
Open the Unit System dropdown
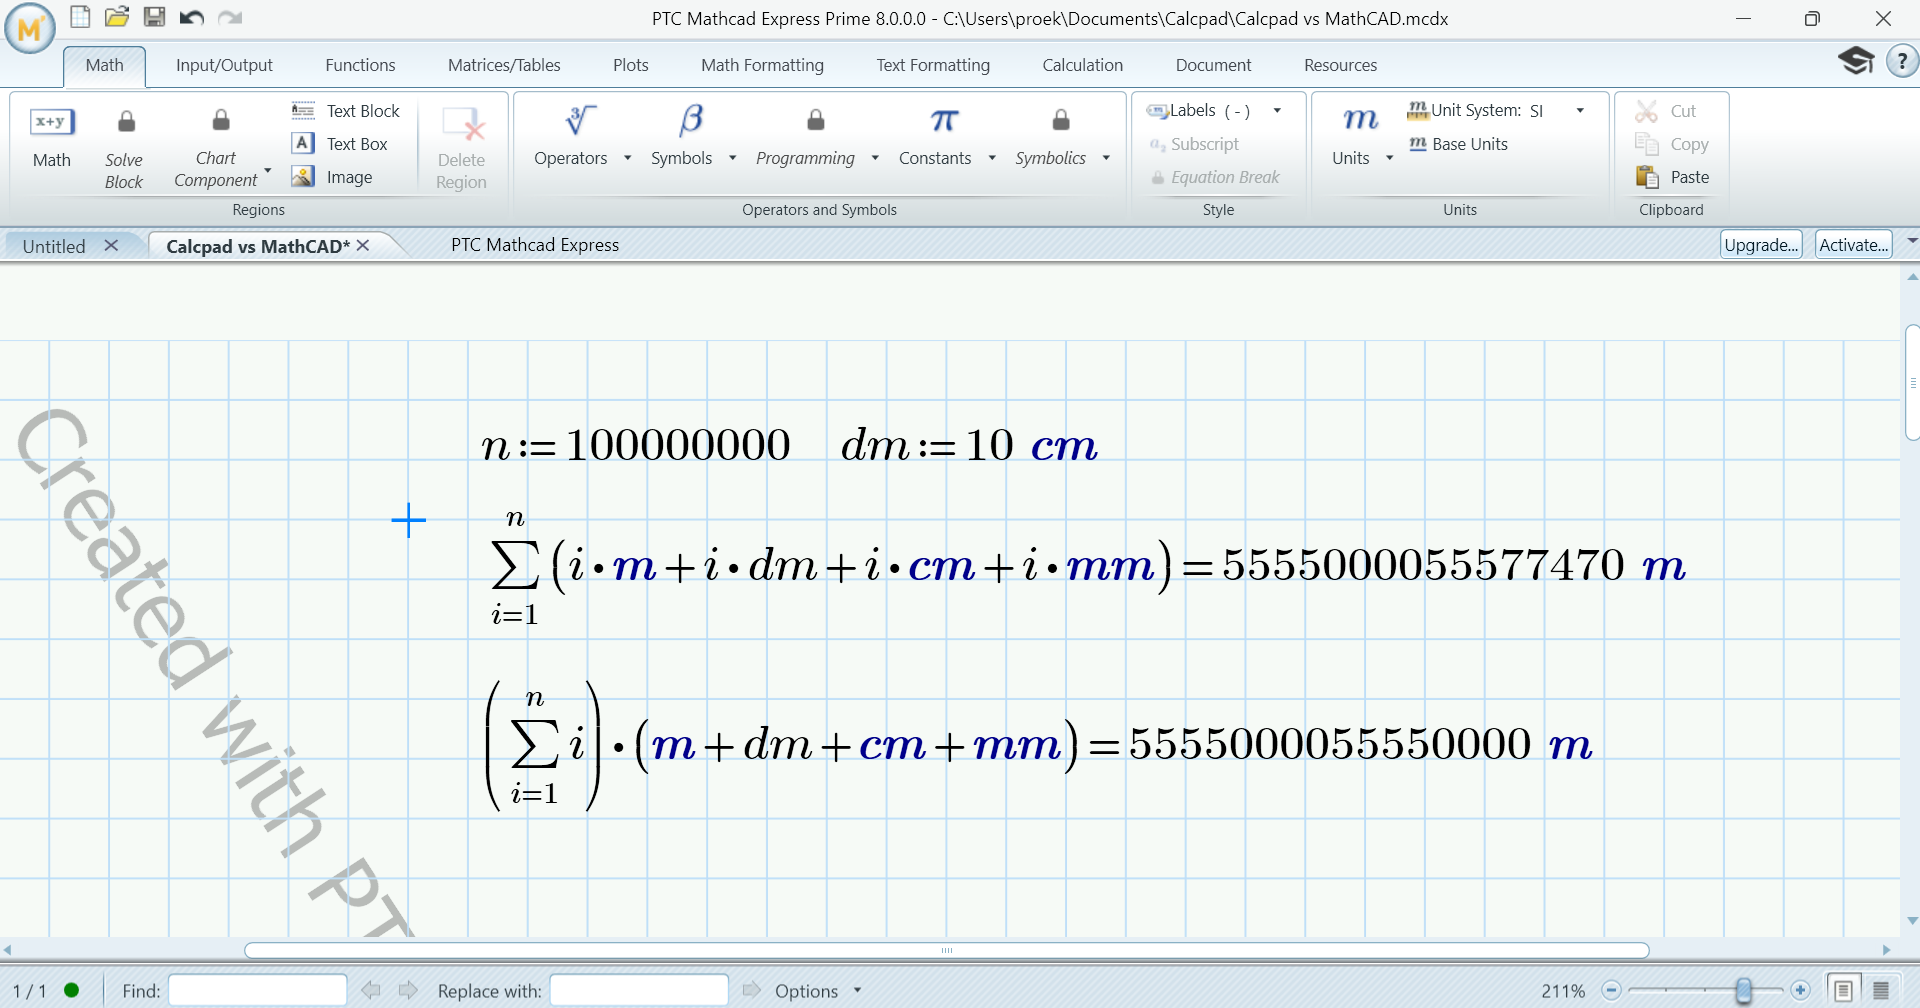1579,110
